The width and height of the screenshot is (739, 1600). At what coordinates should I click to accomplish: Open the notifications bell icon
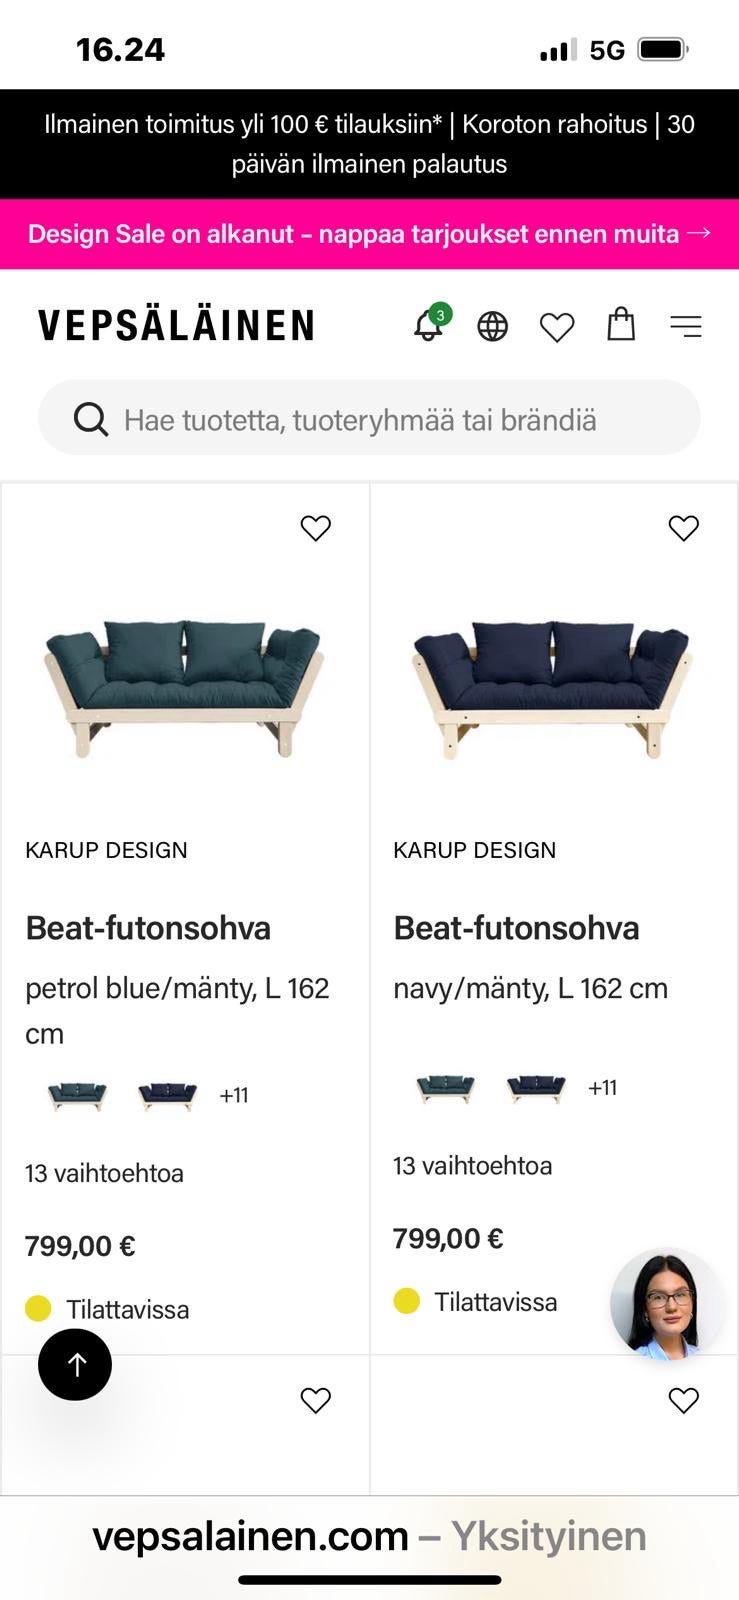point(429,326)
